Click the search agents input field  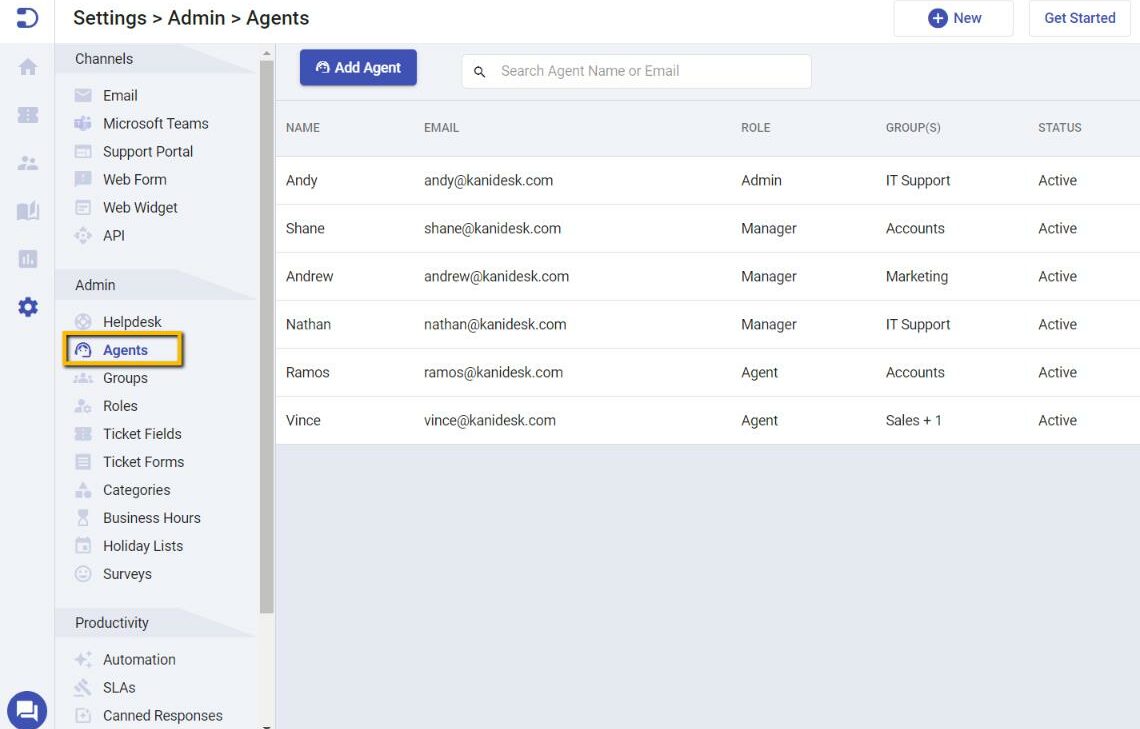pyautogui.click(x=635, y=70)
